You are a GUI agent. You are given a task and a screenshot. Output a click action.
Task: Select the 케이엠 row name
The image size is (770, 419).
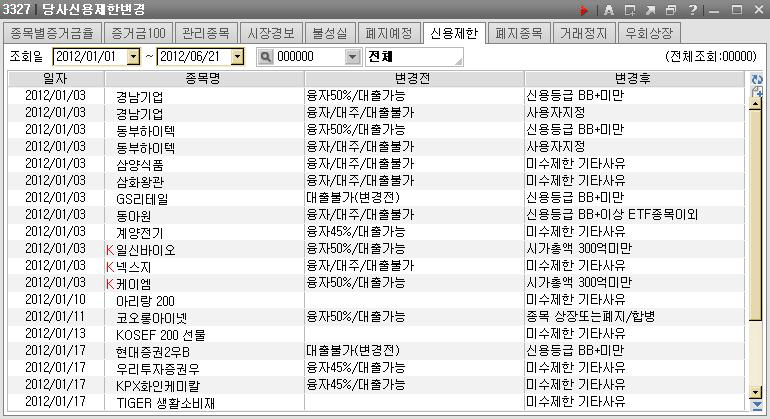[x=134, y=284]
